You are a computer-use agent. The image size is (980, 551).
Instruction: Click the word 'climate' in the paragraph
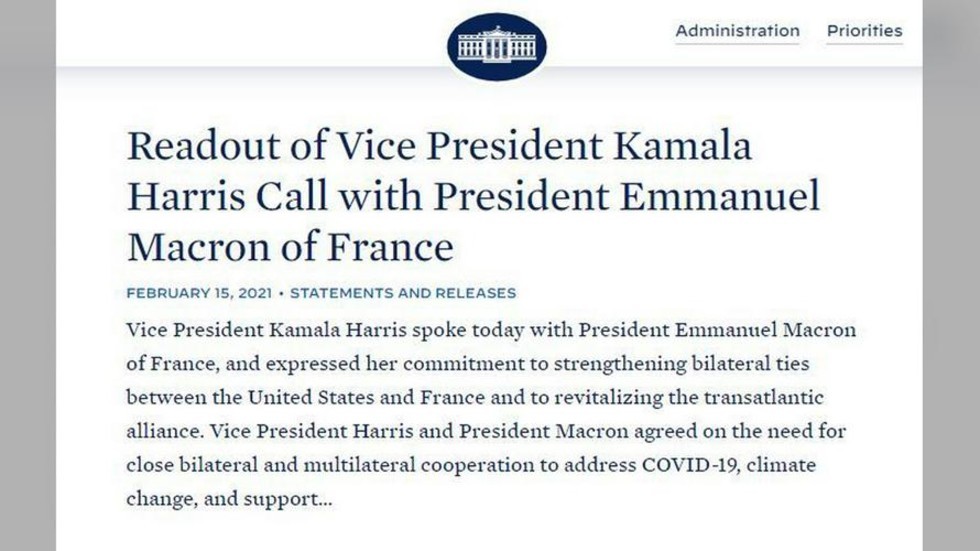tap(781, 465)
